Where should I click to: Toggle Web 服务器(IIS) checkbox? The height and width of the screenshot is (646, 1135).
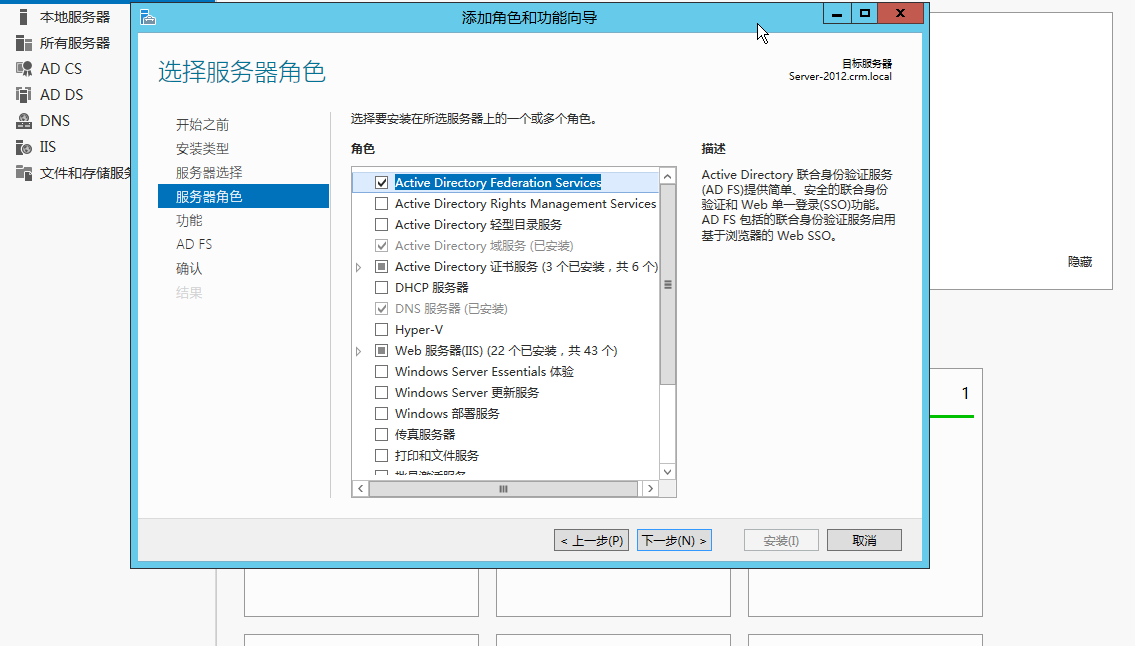click(x=381, y=351)
